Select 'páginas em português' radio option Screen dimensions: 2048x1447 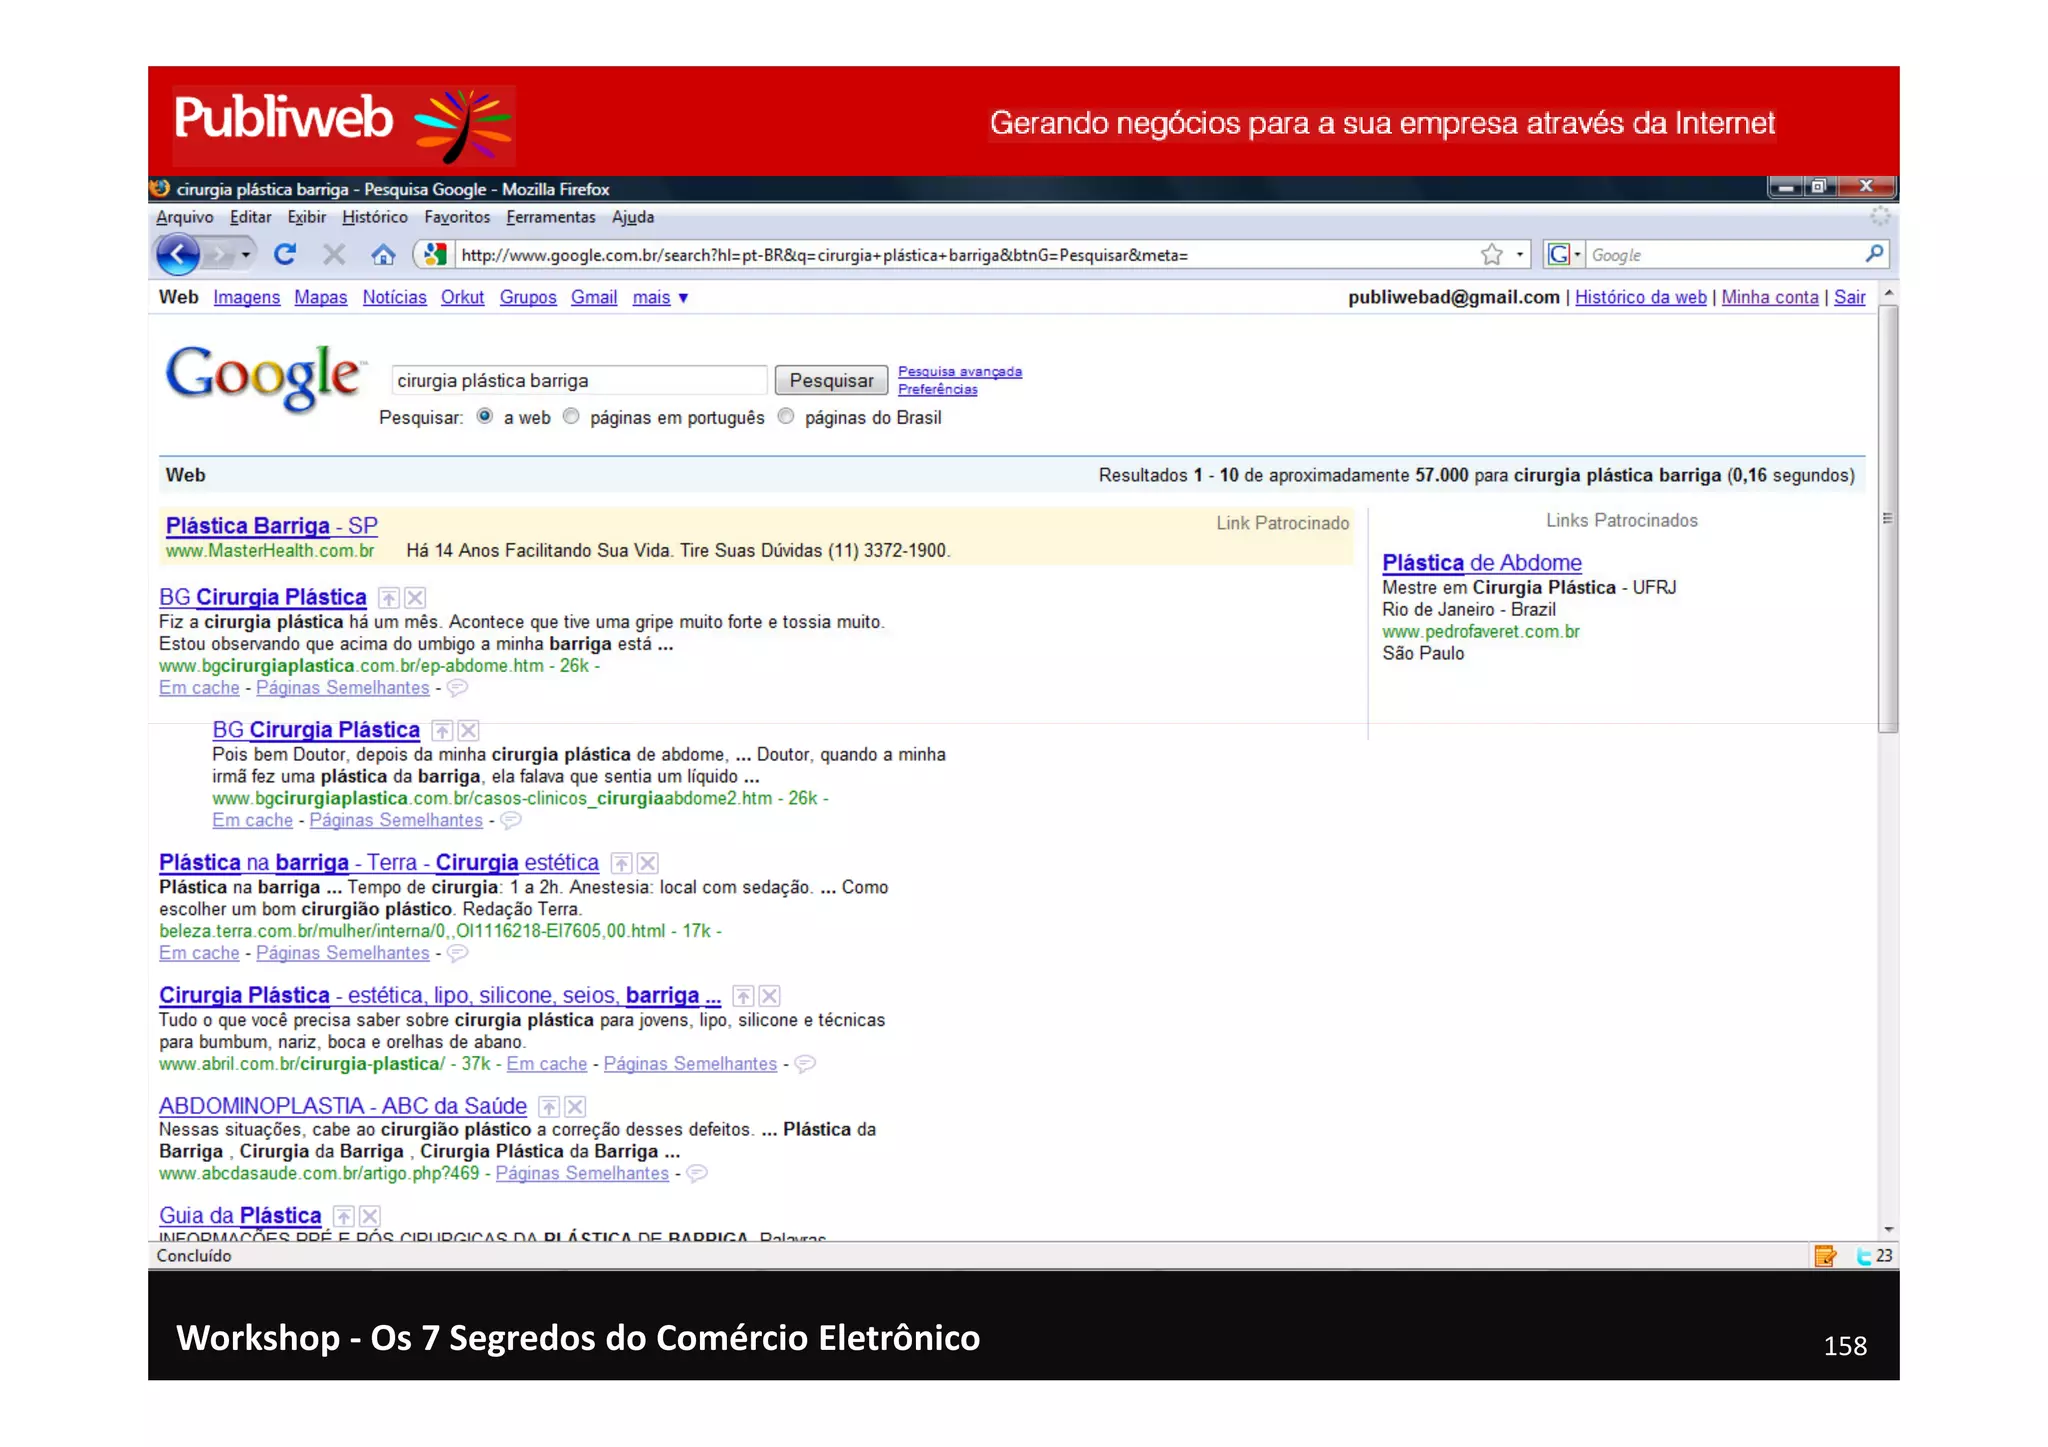pos(571,417)
